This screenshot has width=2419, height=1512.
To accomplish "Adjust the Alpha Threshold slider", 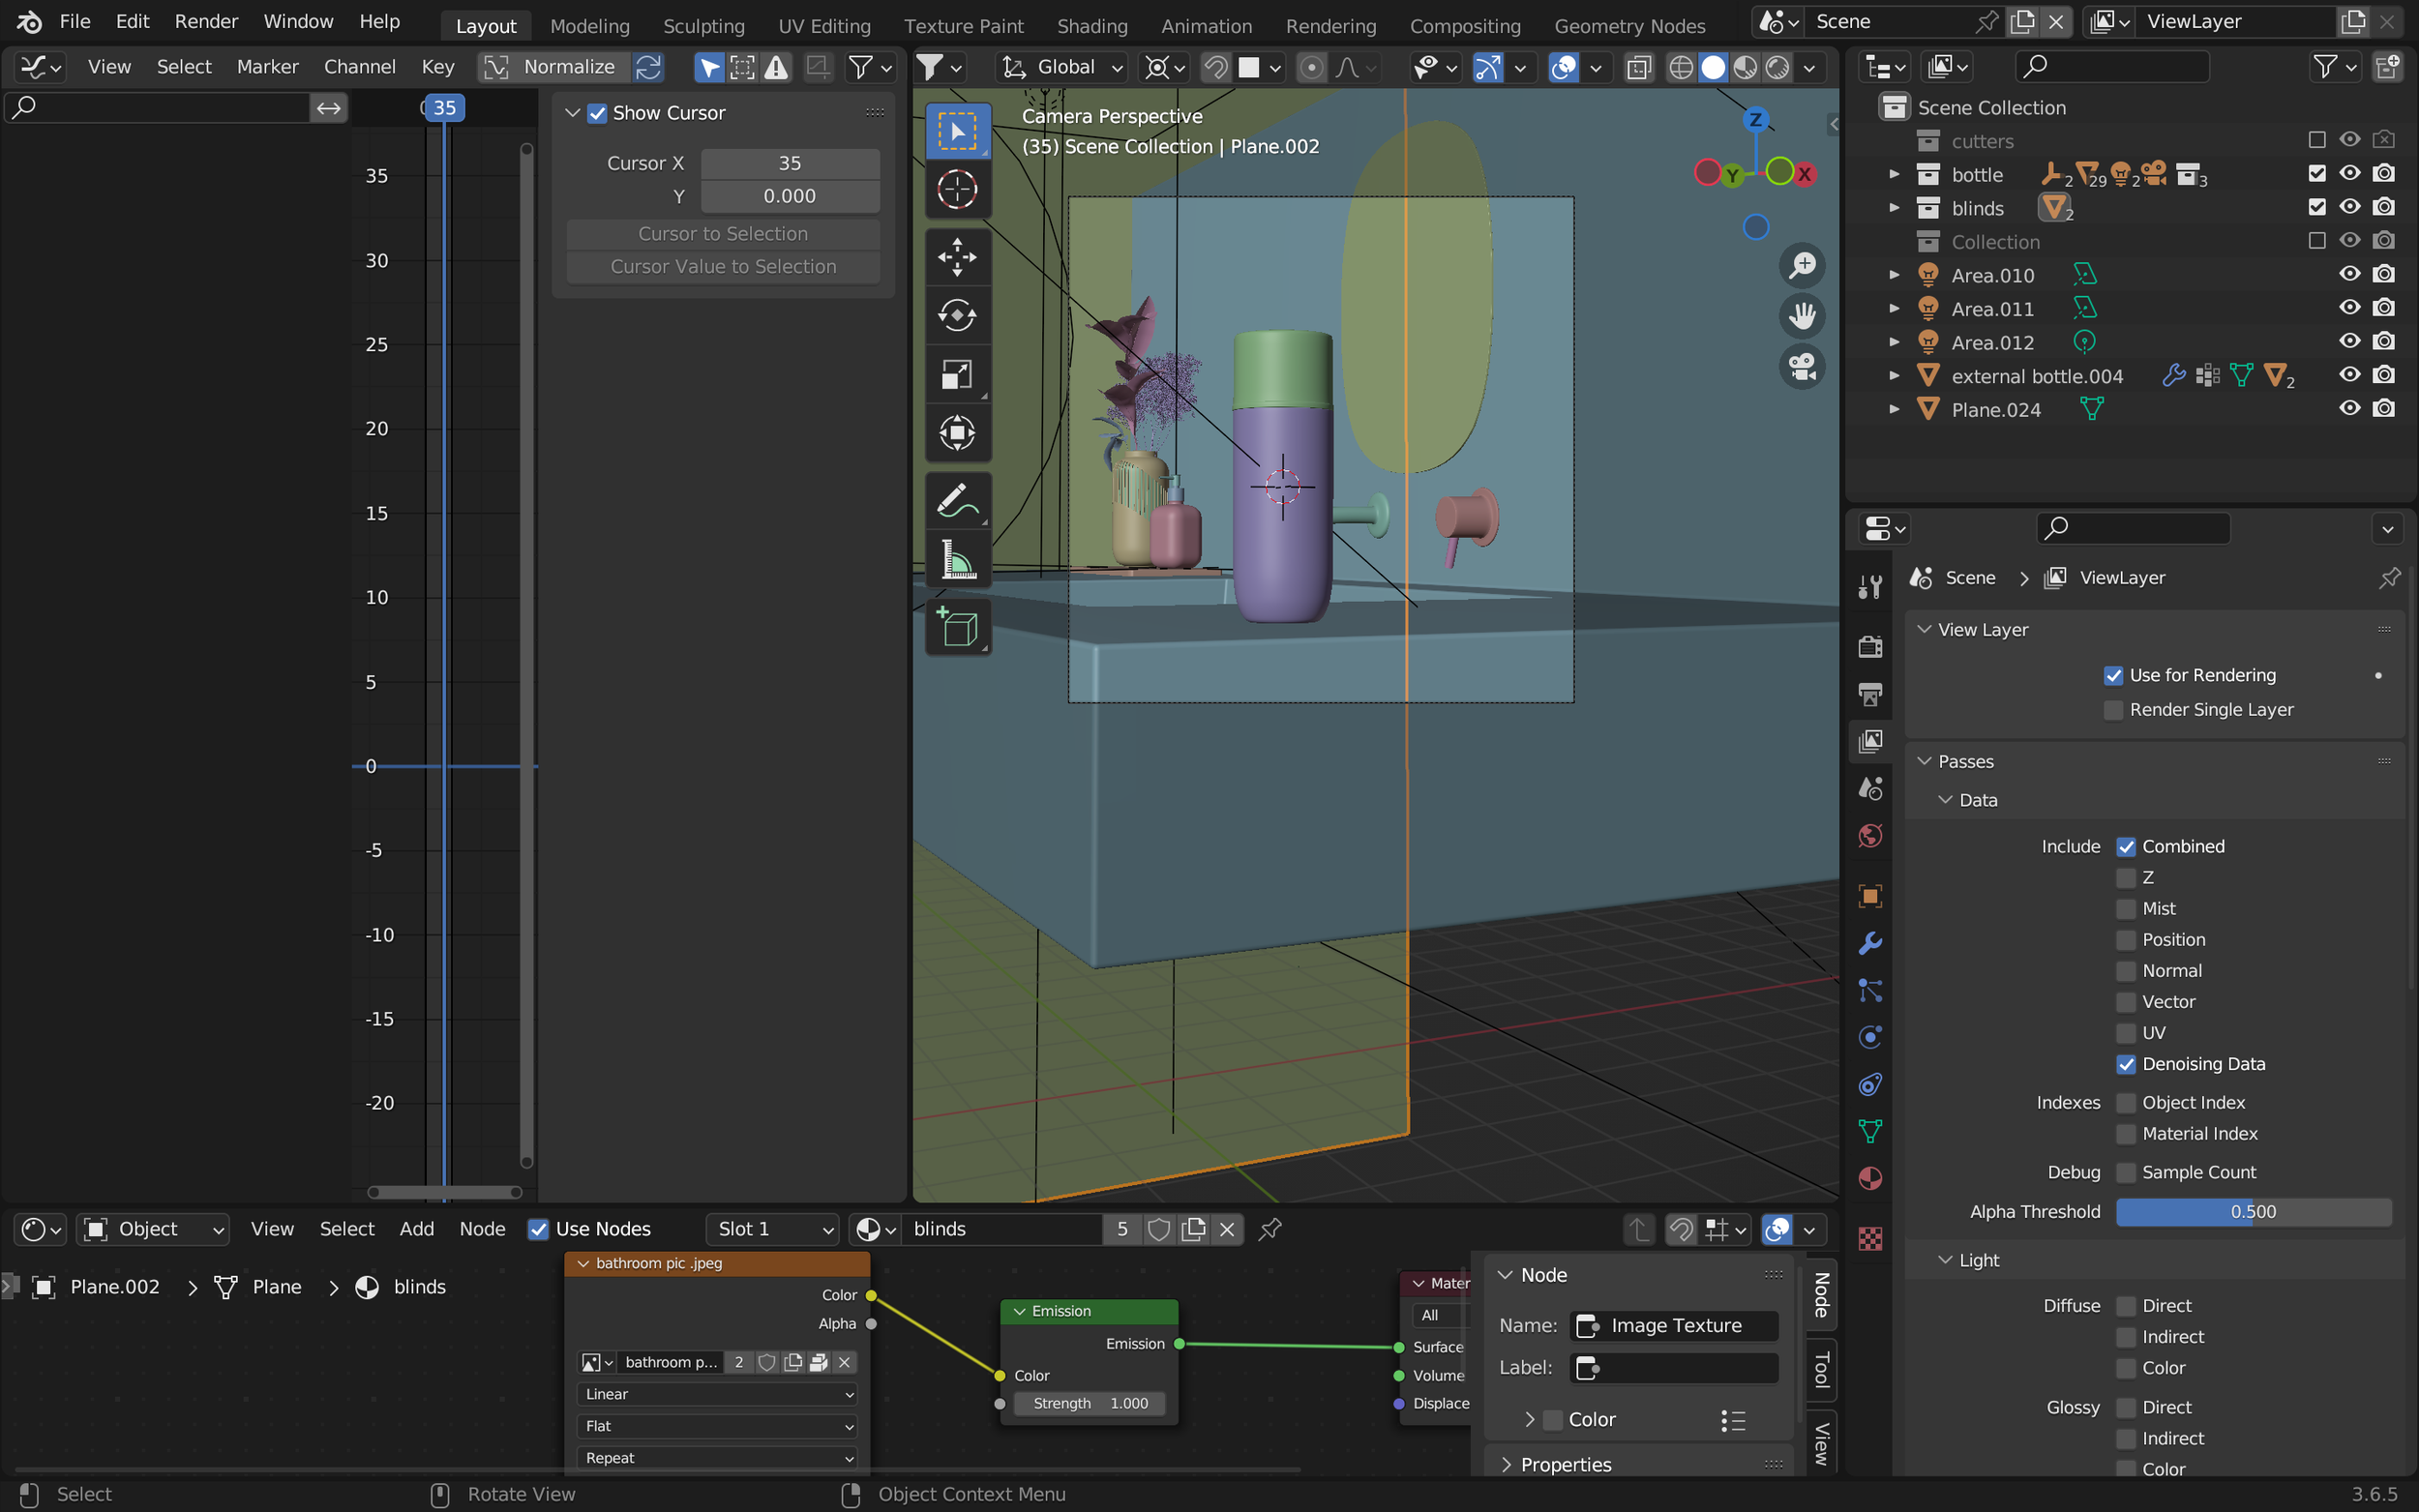I will pos(2252,1212).
